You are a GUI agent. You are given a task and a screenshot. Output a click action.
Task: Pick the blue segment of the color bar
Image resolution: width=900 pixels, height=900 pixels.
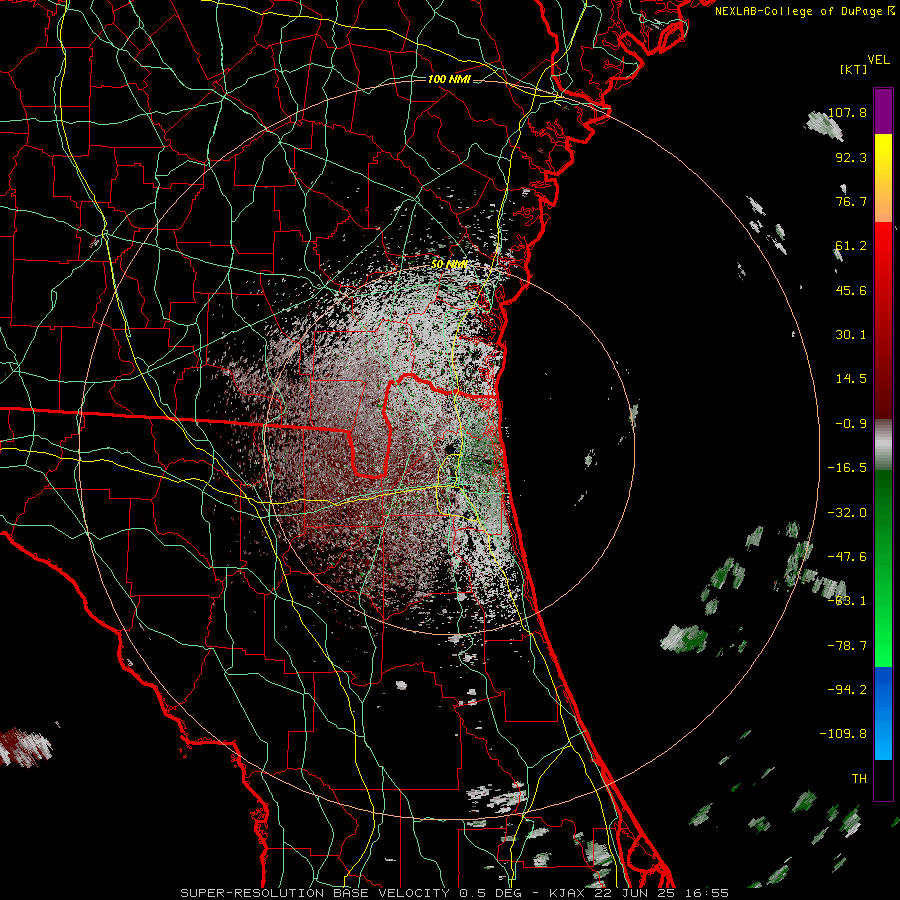click(883, 713)
